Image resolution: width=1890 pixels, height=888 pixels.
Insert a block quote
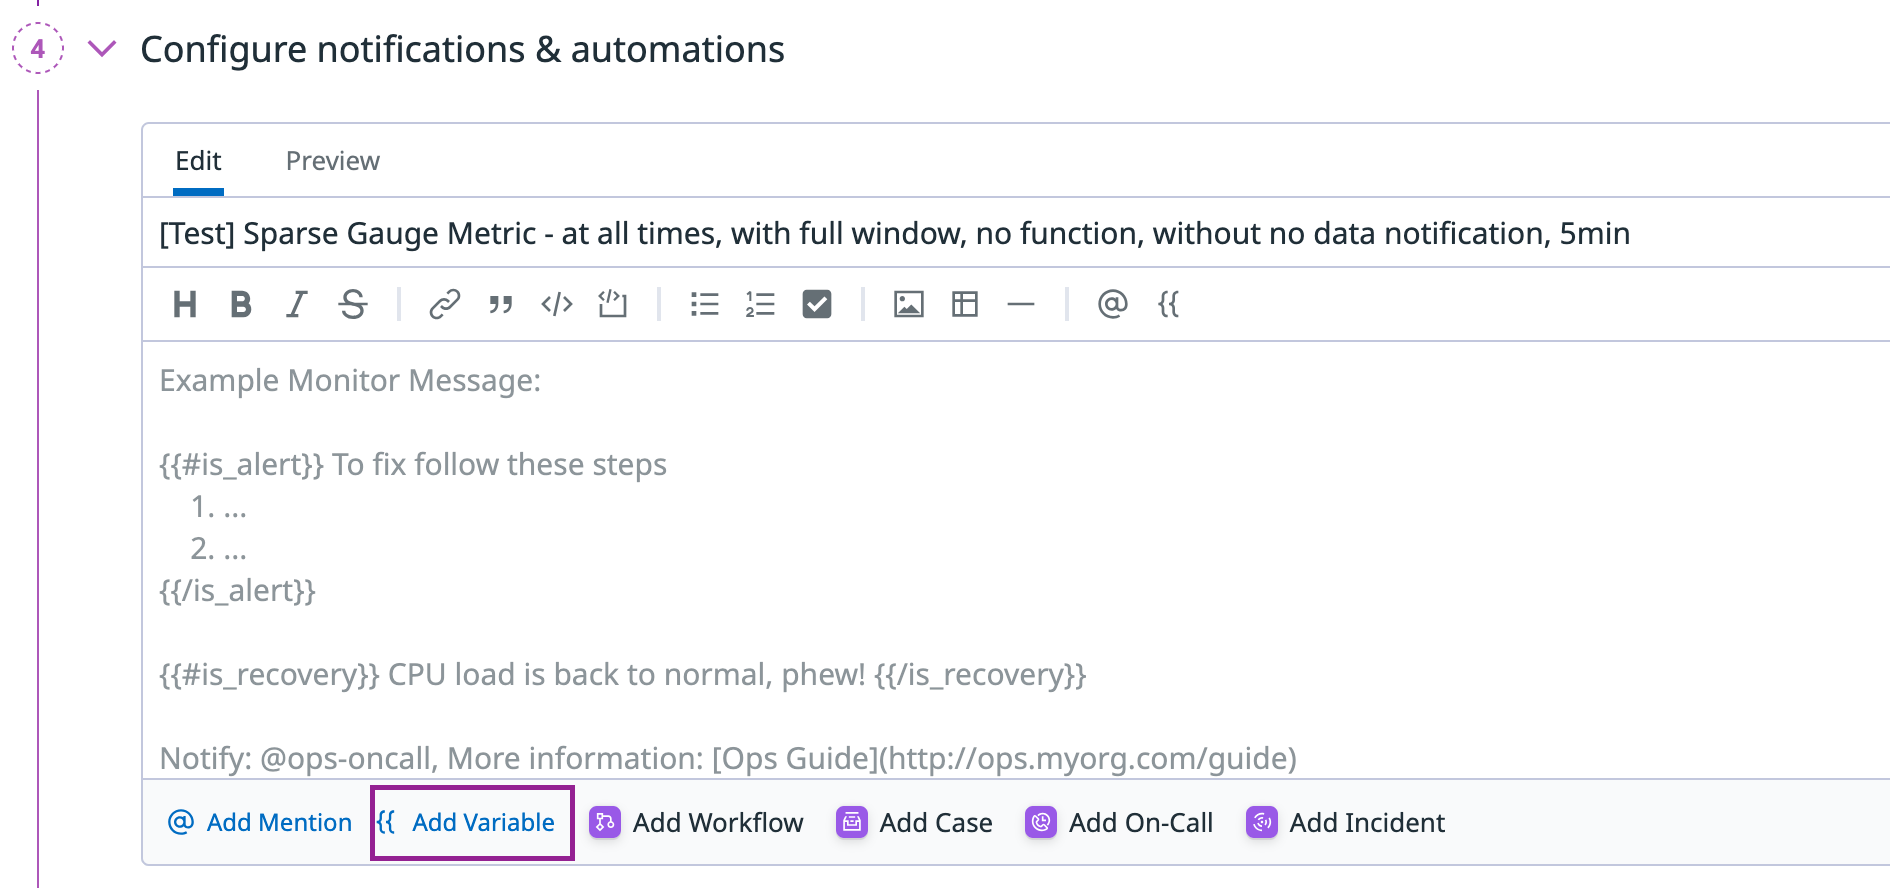pyautogui.click(x=500, y=304)
